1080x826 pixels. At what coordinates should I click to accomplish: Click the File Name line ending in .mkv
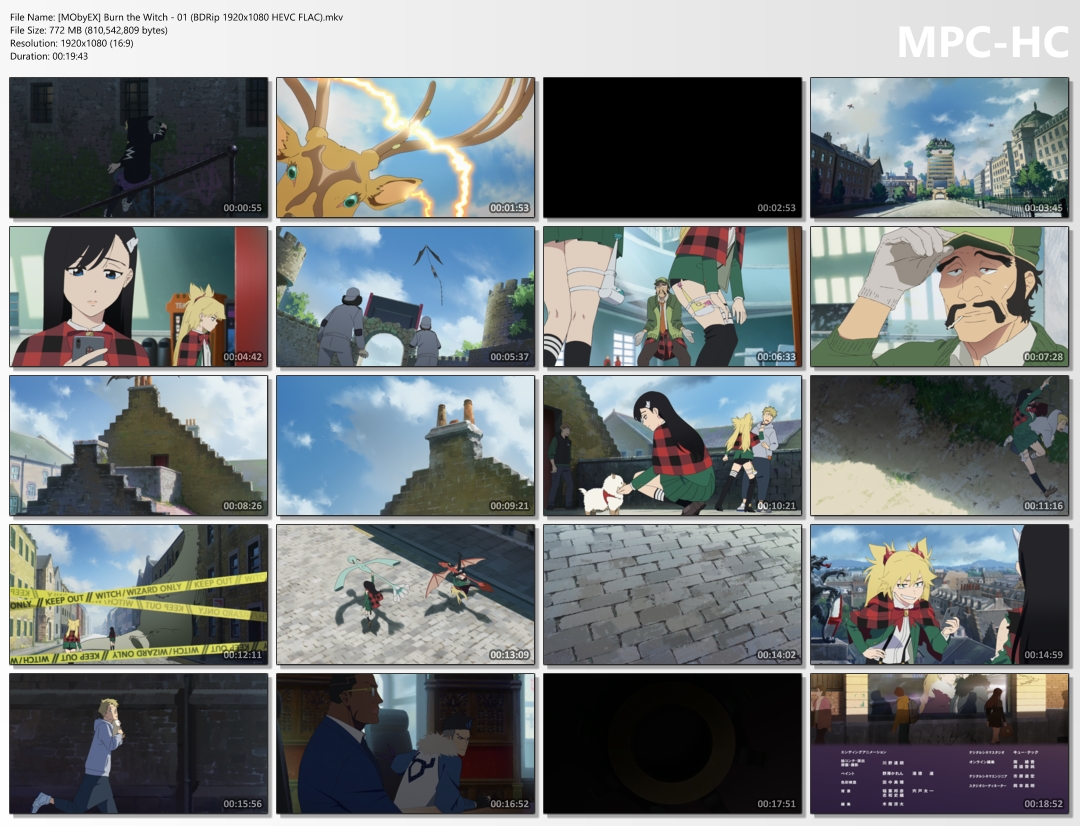pyautogui.click(x=176, y=17)
